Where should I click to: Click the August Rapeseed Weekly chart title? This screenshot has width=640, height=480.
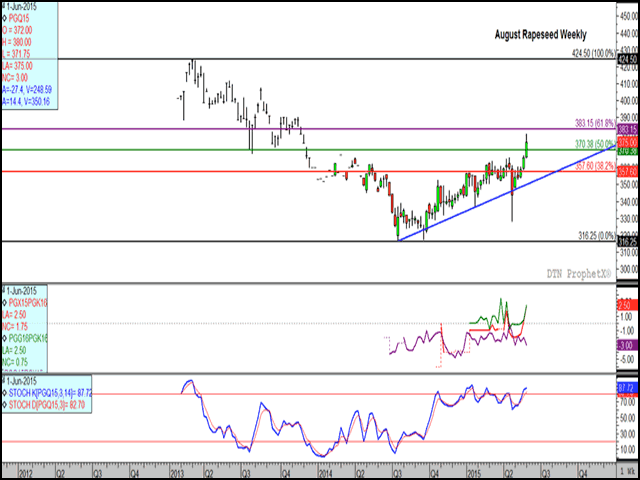(540, 35)
